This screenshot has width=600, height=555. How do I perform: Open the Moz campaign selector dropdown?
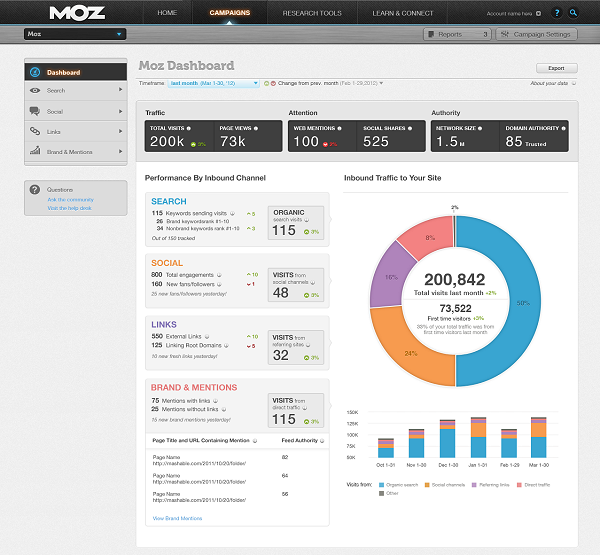tap(75, 34)
